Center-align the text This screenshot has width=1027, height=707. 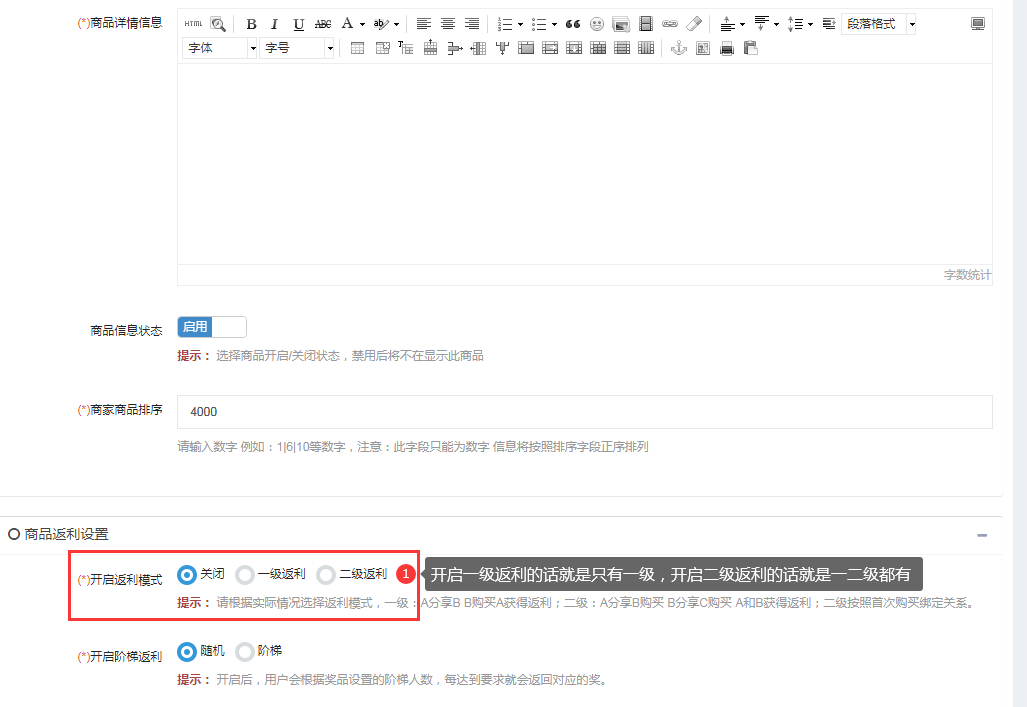(x=448, y=24)
